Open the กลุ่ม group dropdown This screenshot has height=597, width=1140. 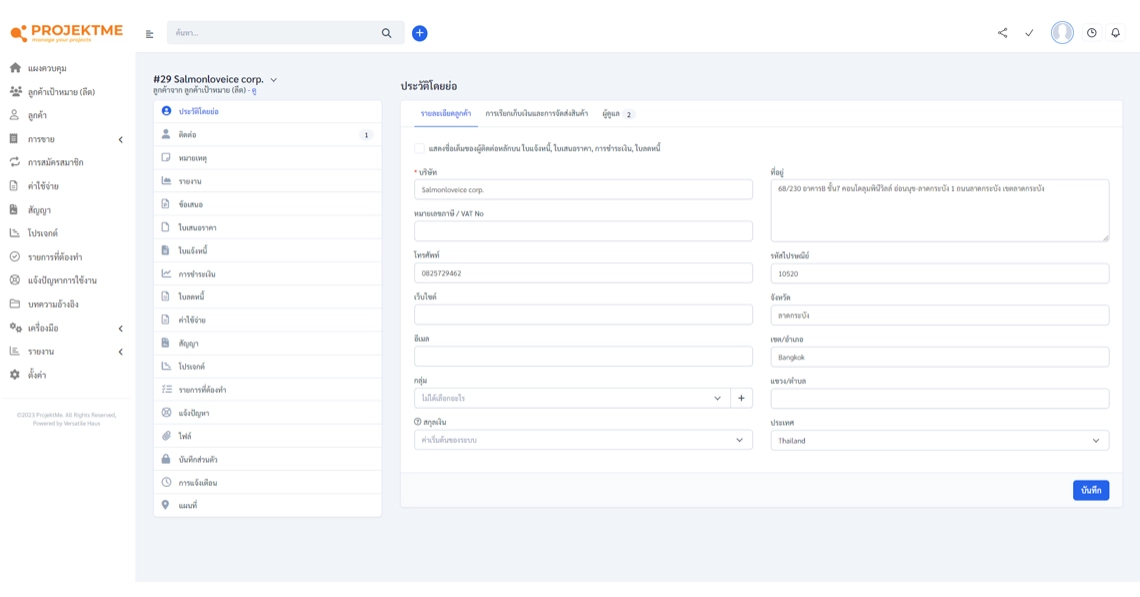(572, 398)
